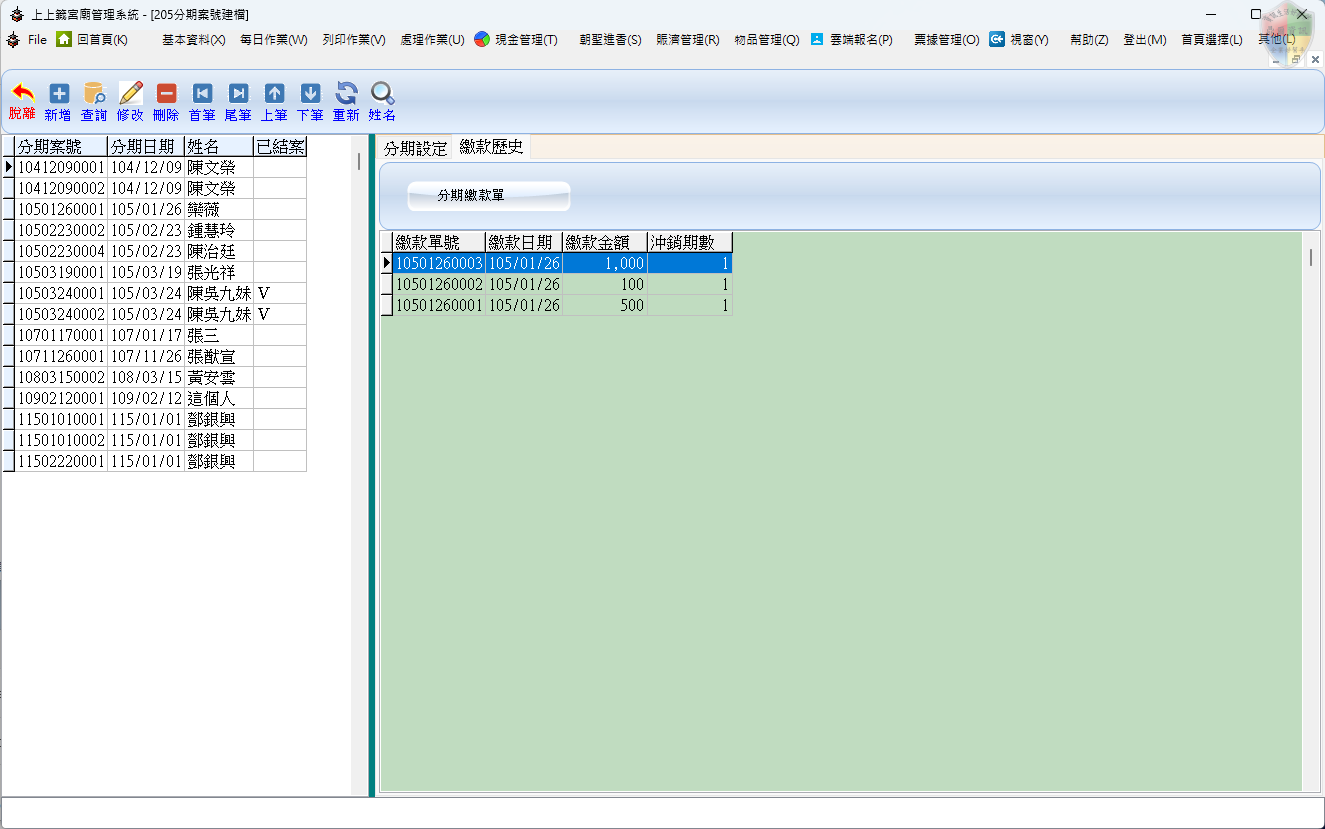Select payment row 10501260002
Image resolution: width=1325 pixels, height=829 pixels.
pyautogui.click(x=439, y=284)
